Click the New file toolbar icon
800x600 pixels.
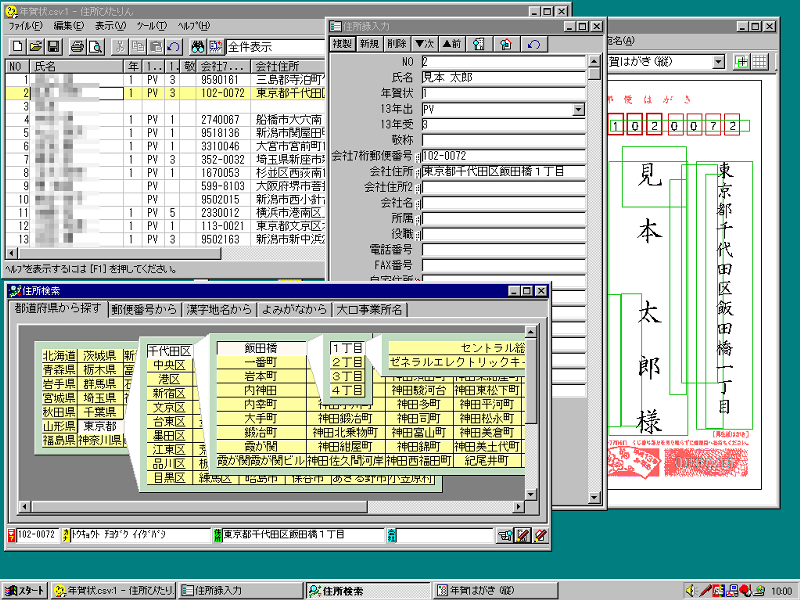click(x=17, y=47)
